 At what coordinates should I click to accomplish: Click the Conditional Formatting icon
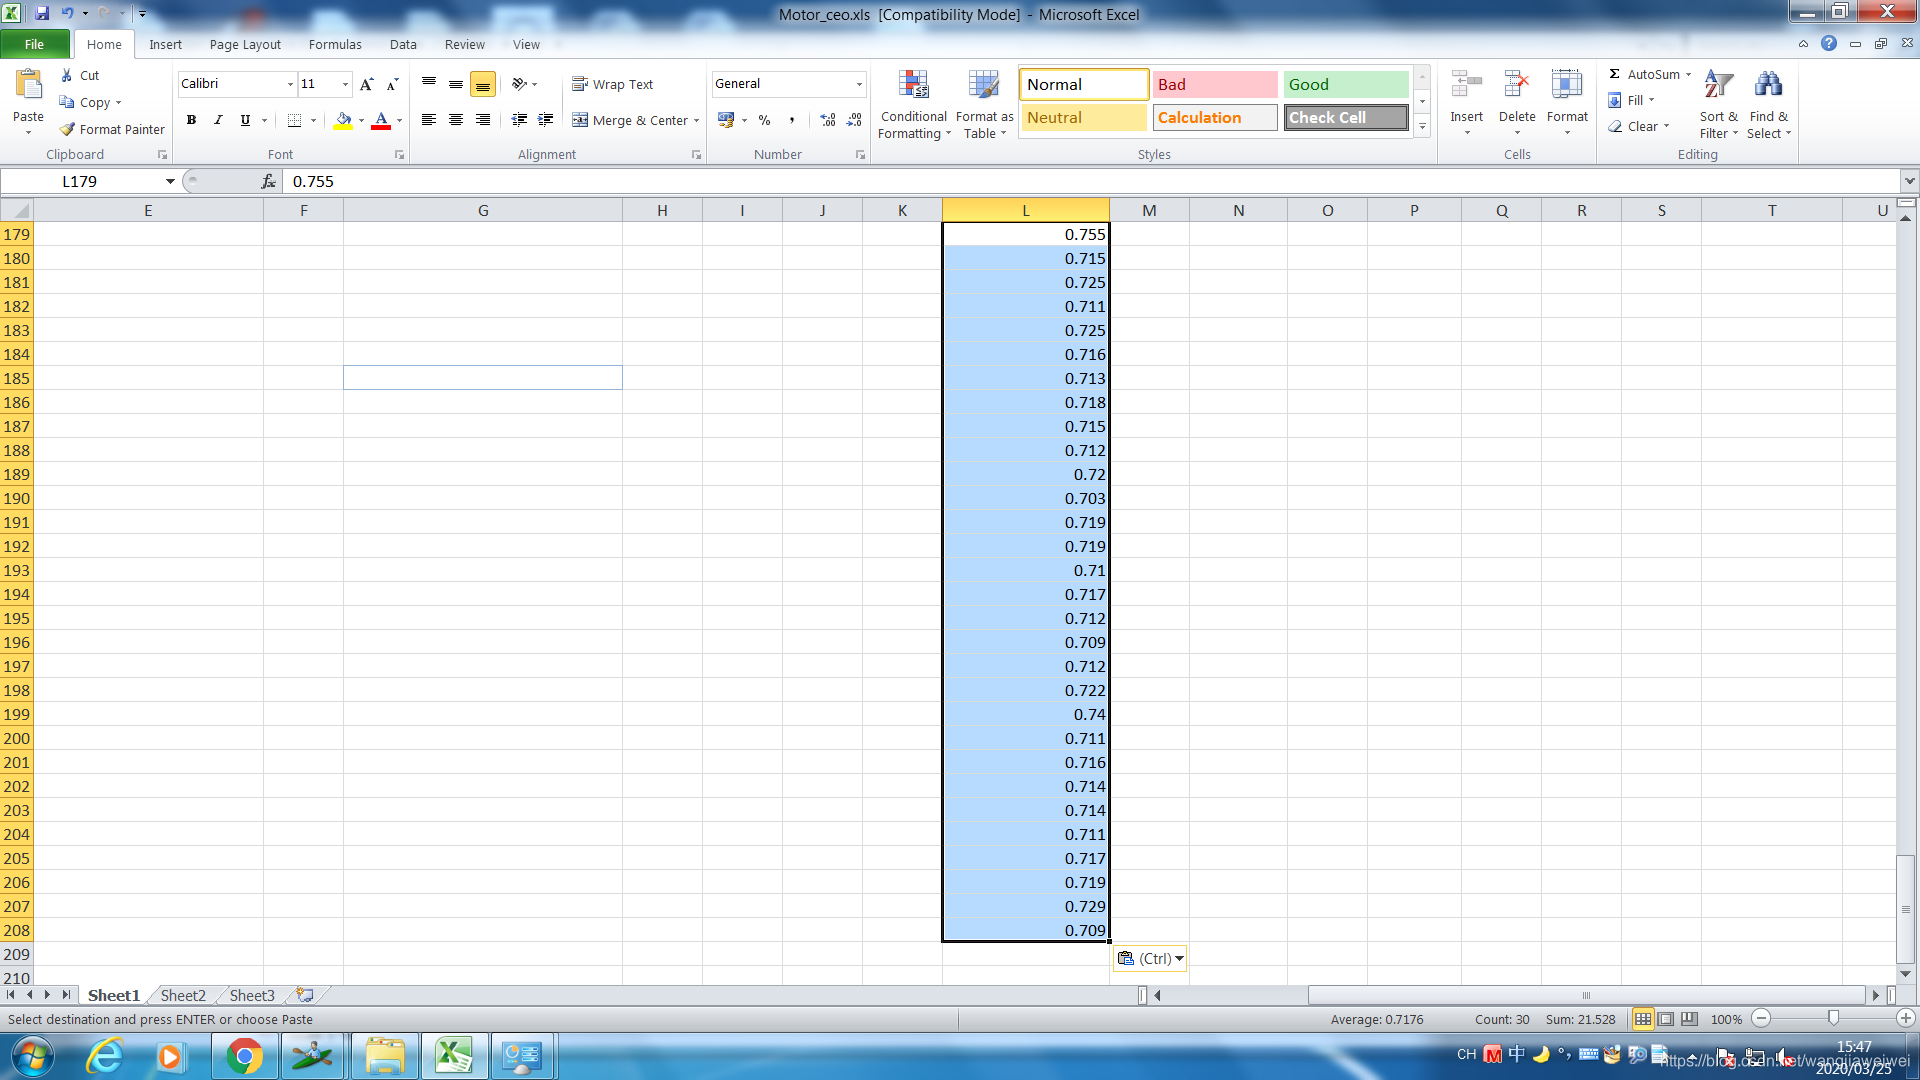(913, 86)
